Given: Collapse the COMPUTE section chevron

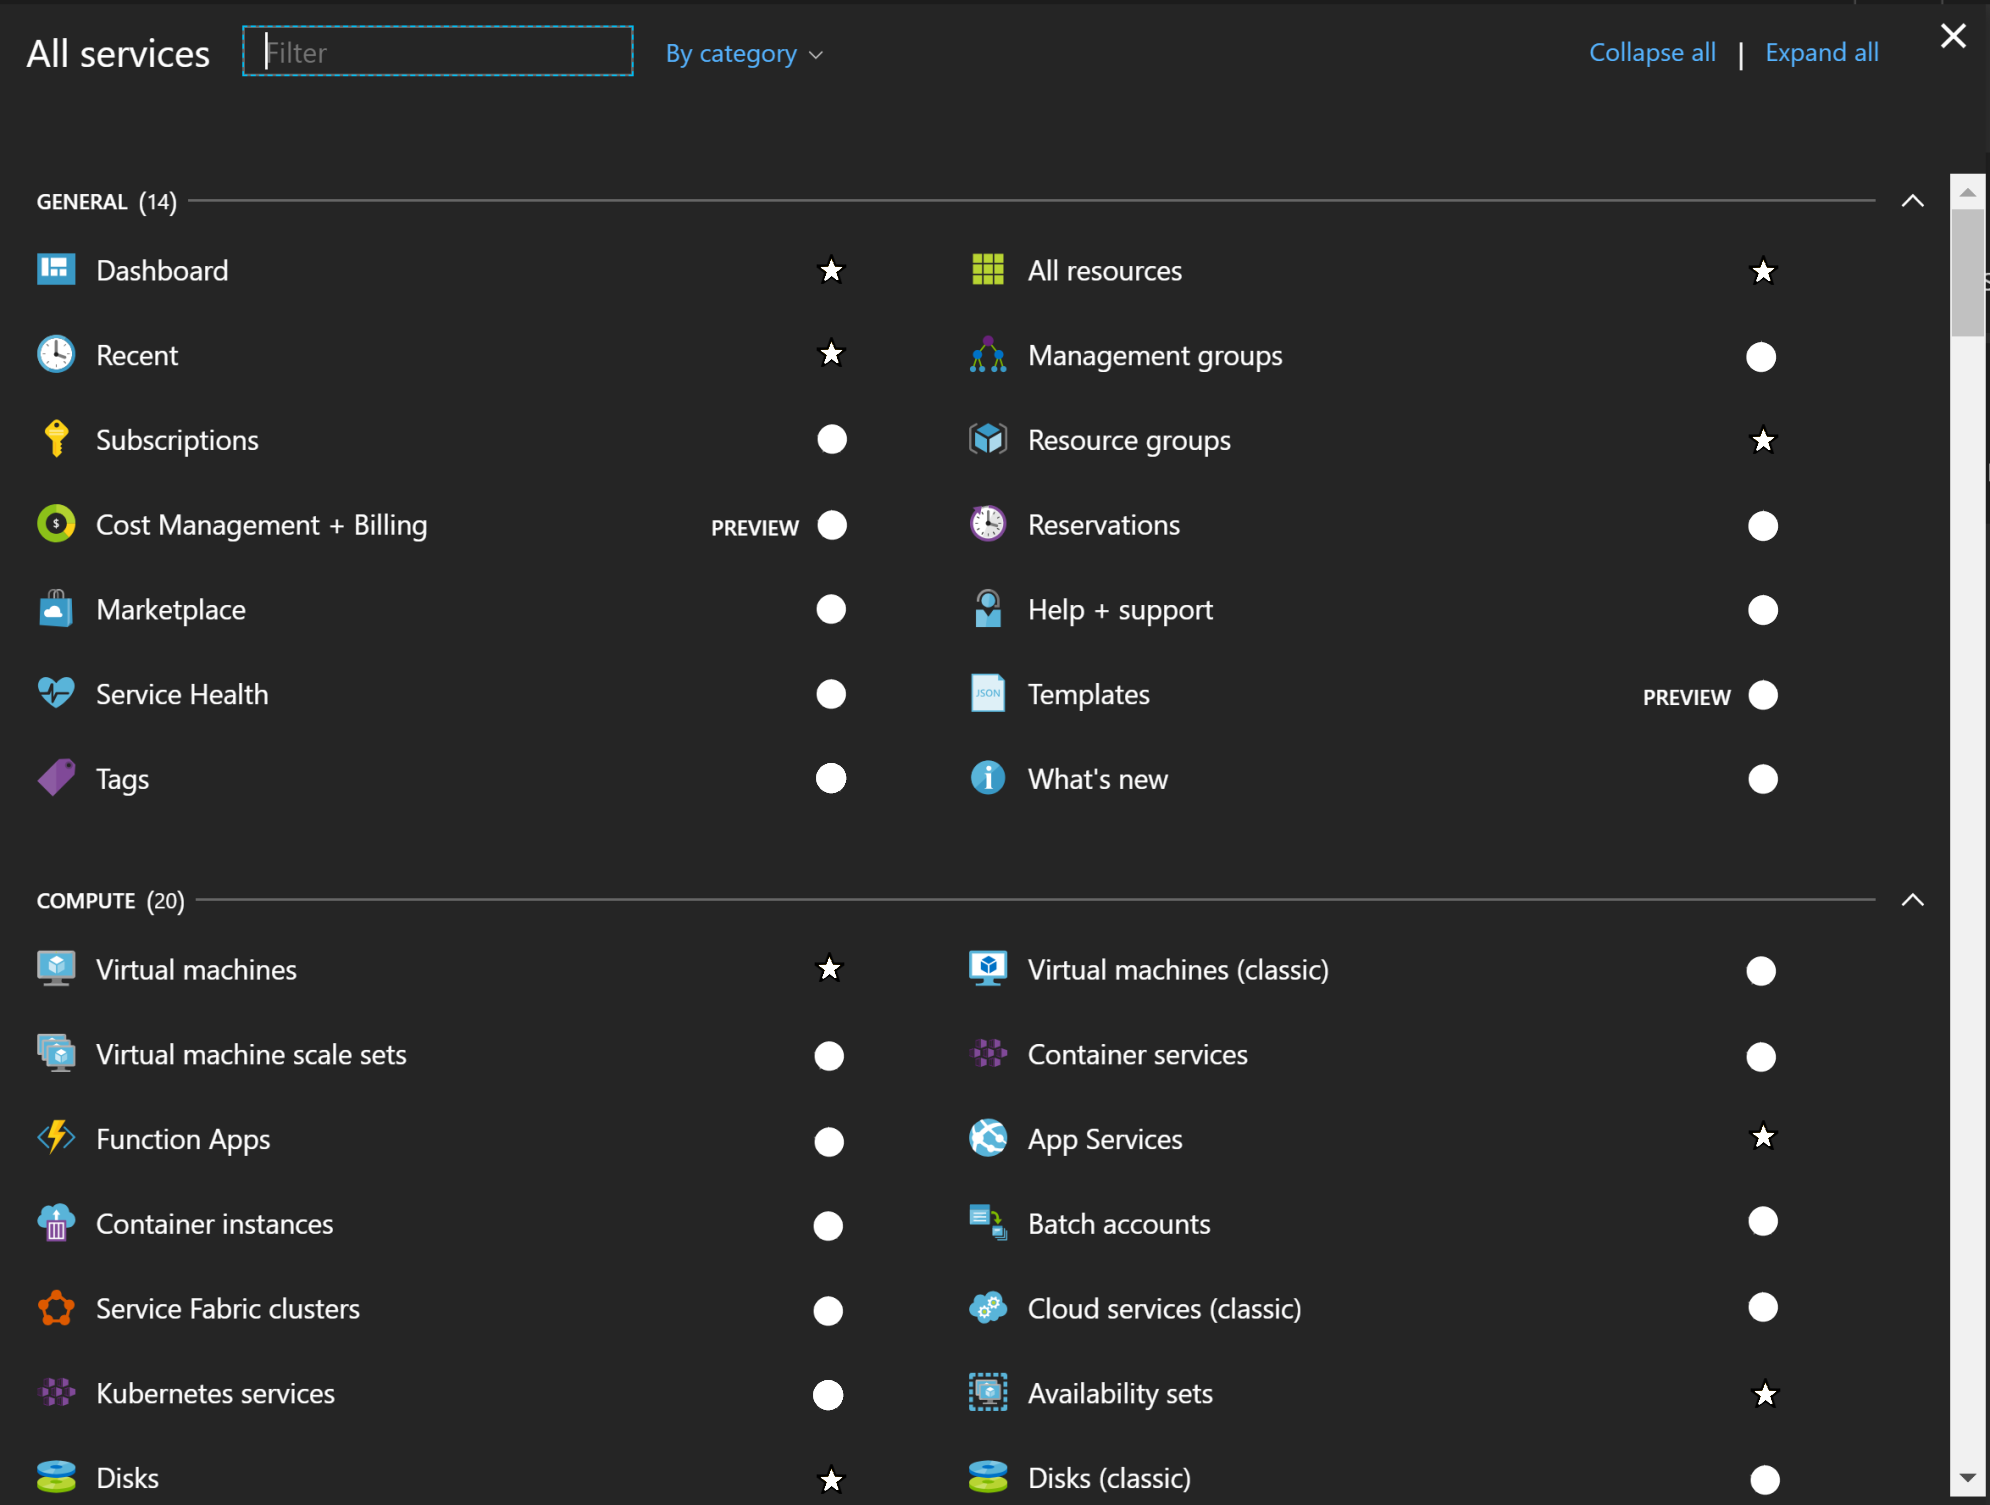Looking at the screenshot, I should coord(1912,900).
